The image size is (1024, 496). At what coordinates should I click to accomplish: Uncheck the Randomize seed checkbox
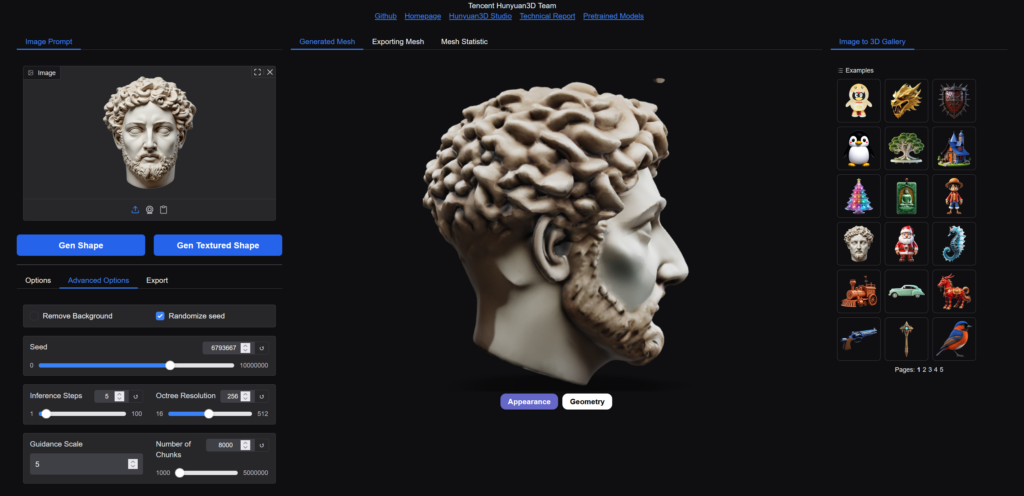[160, 316]
